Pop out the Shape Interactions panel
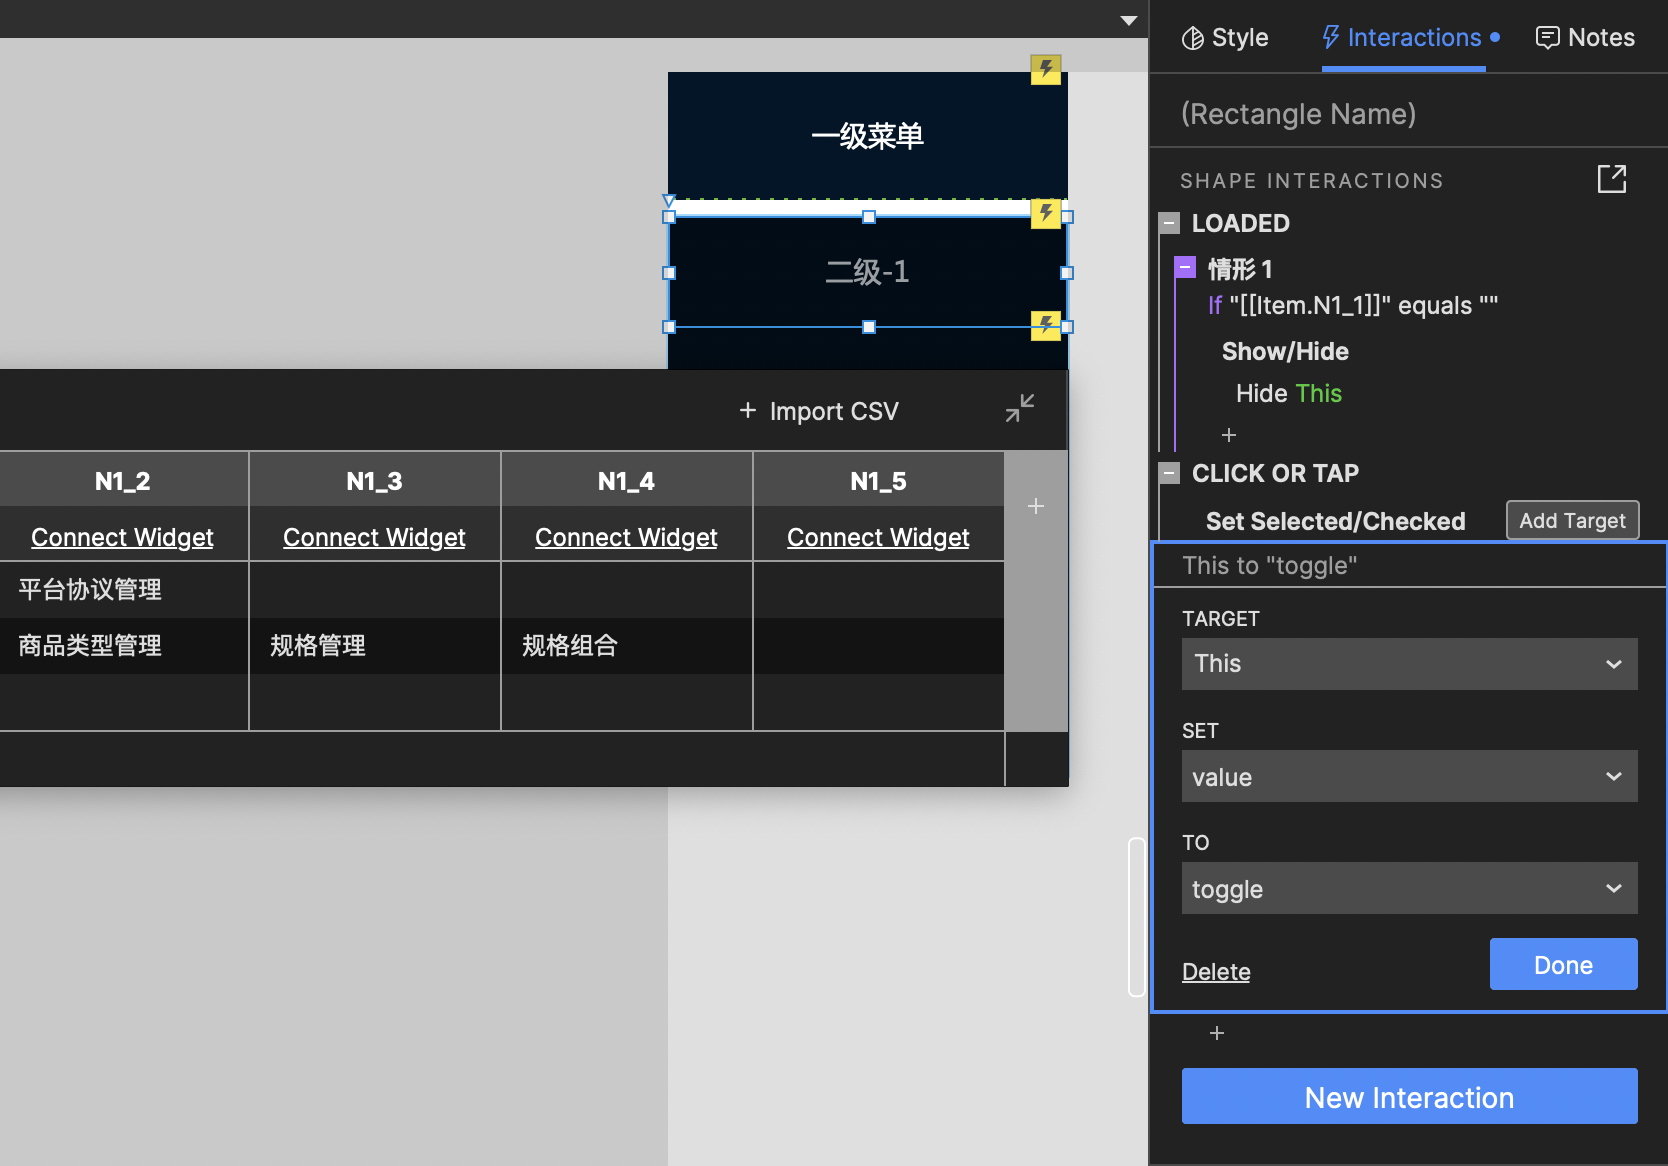Screen dimensions: 1668x1166 (x=1613, y=179)
